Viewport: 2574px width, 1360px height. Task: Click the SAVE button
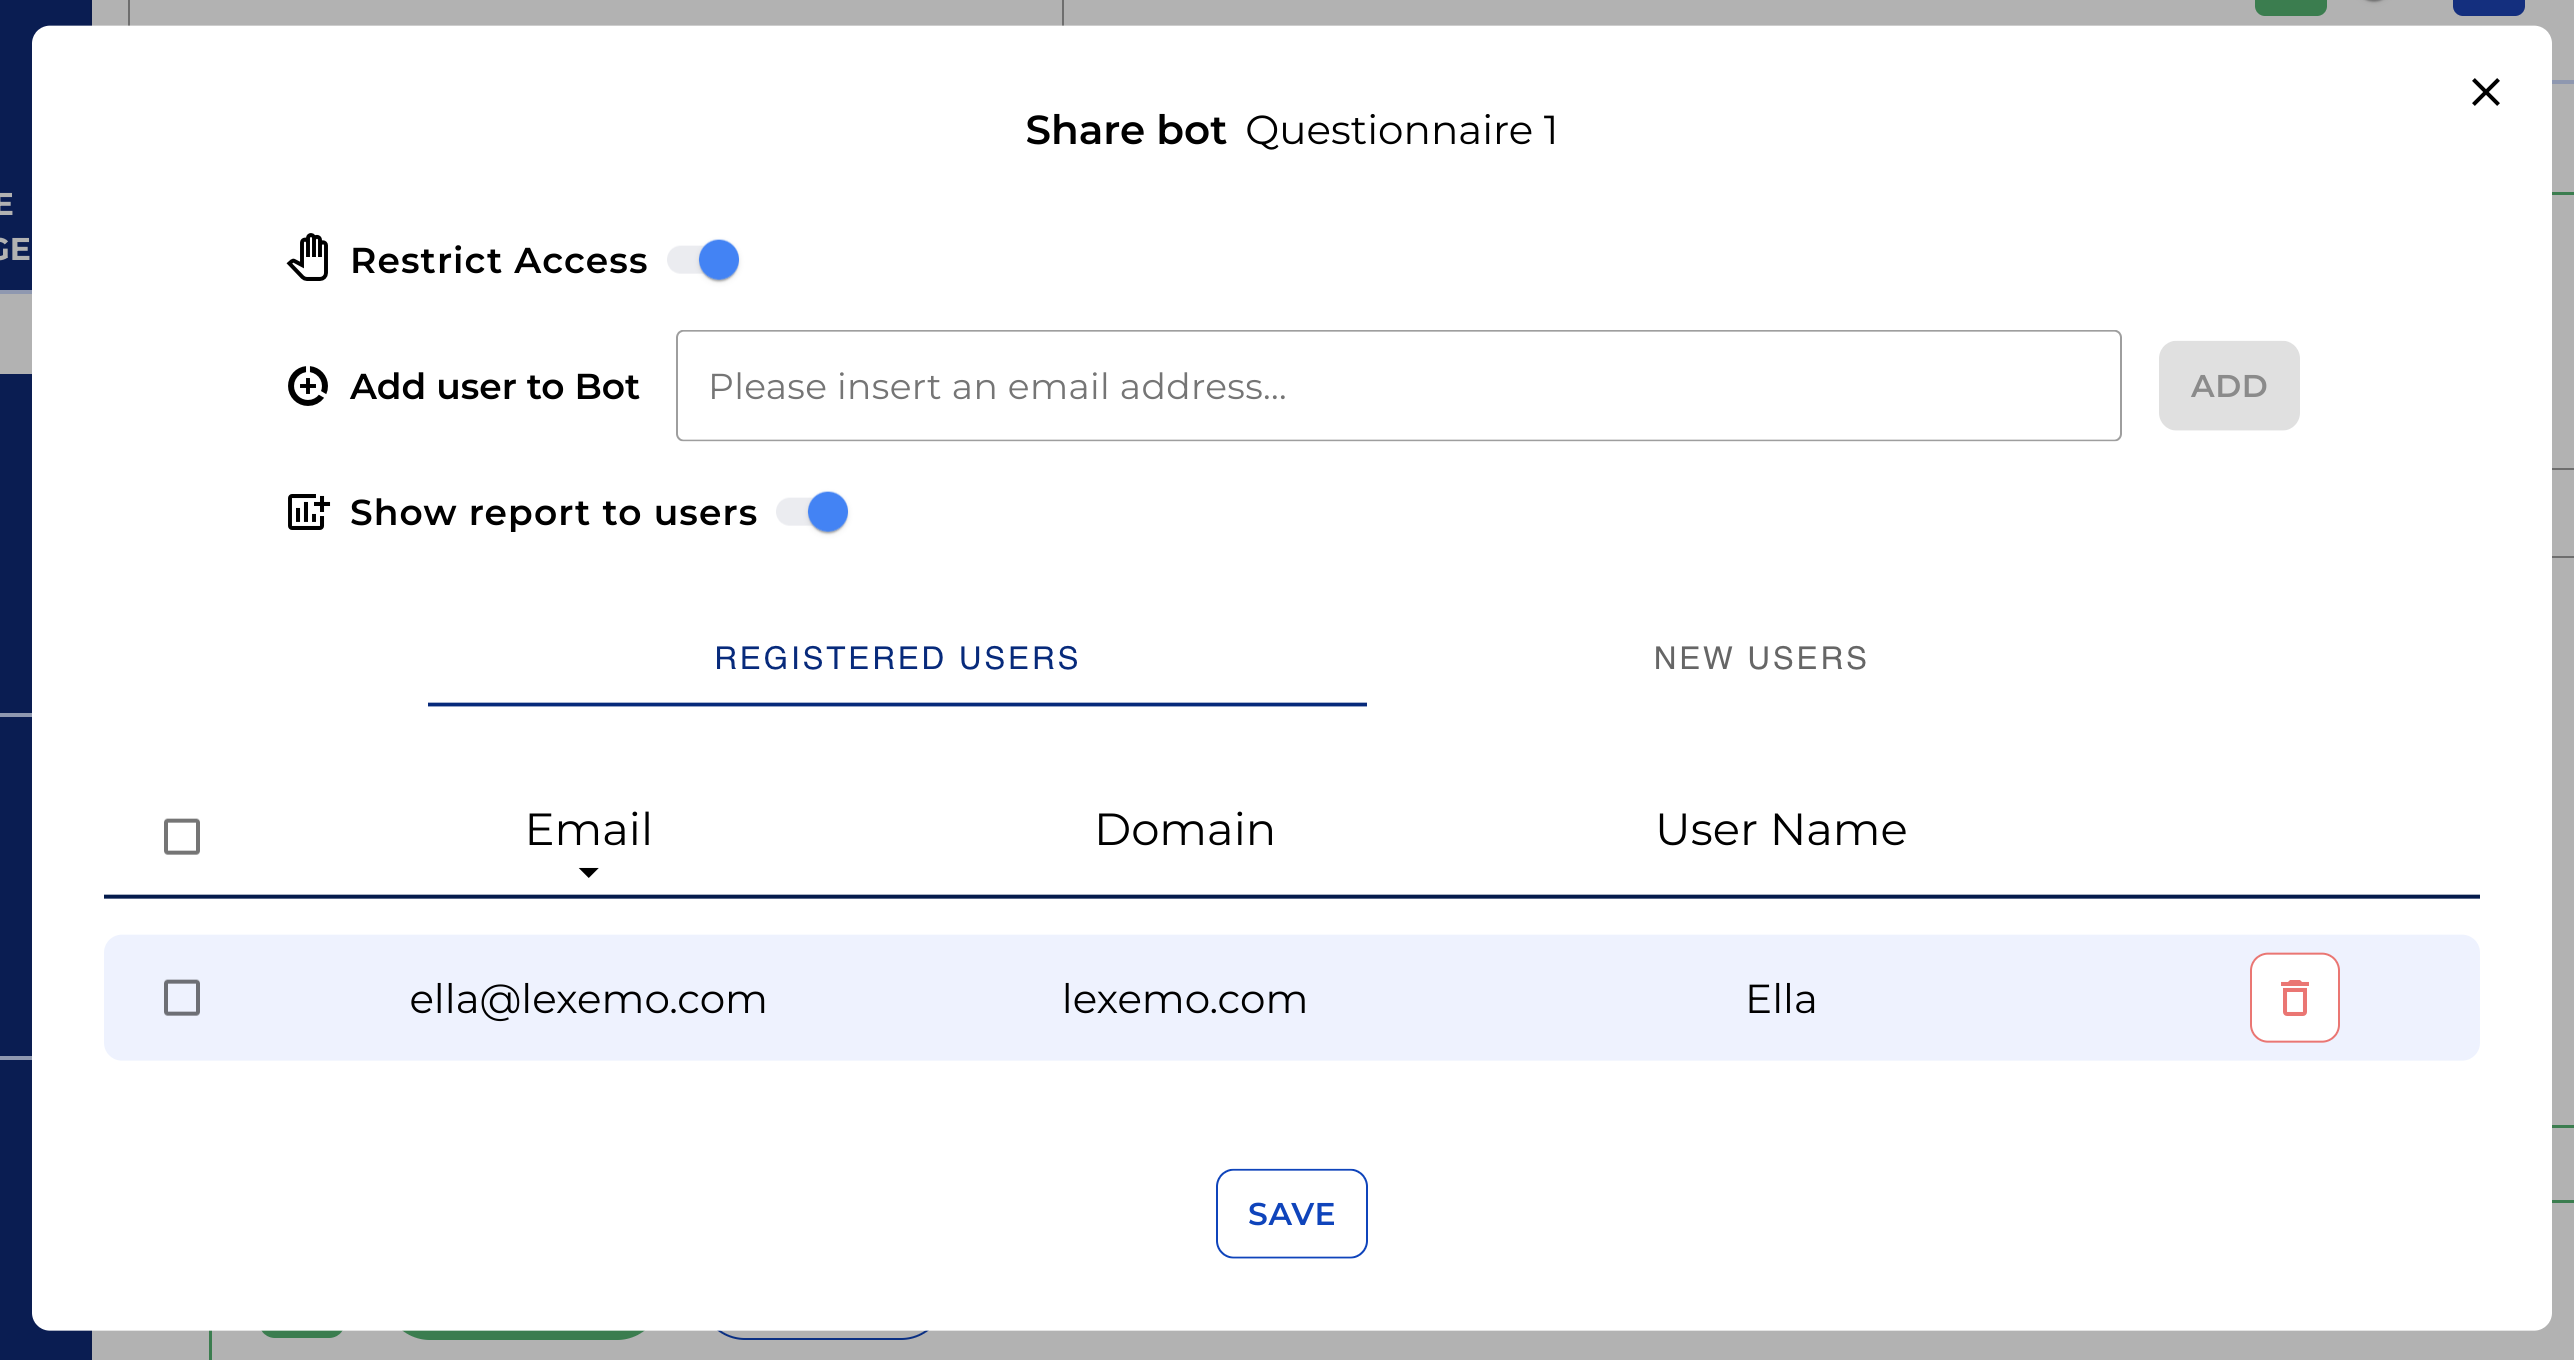pyautogui.click(x=1291, y=1213)
